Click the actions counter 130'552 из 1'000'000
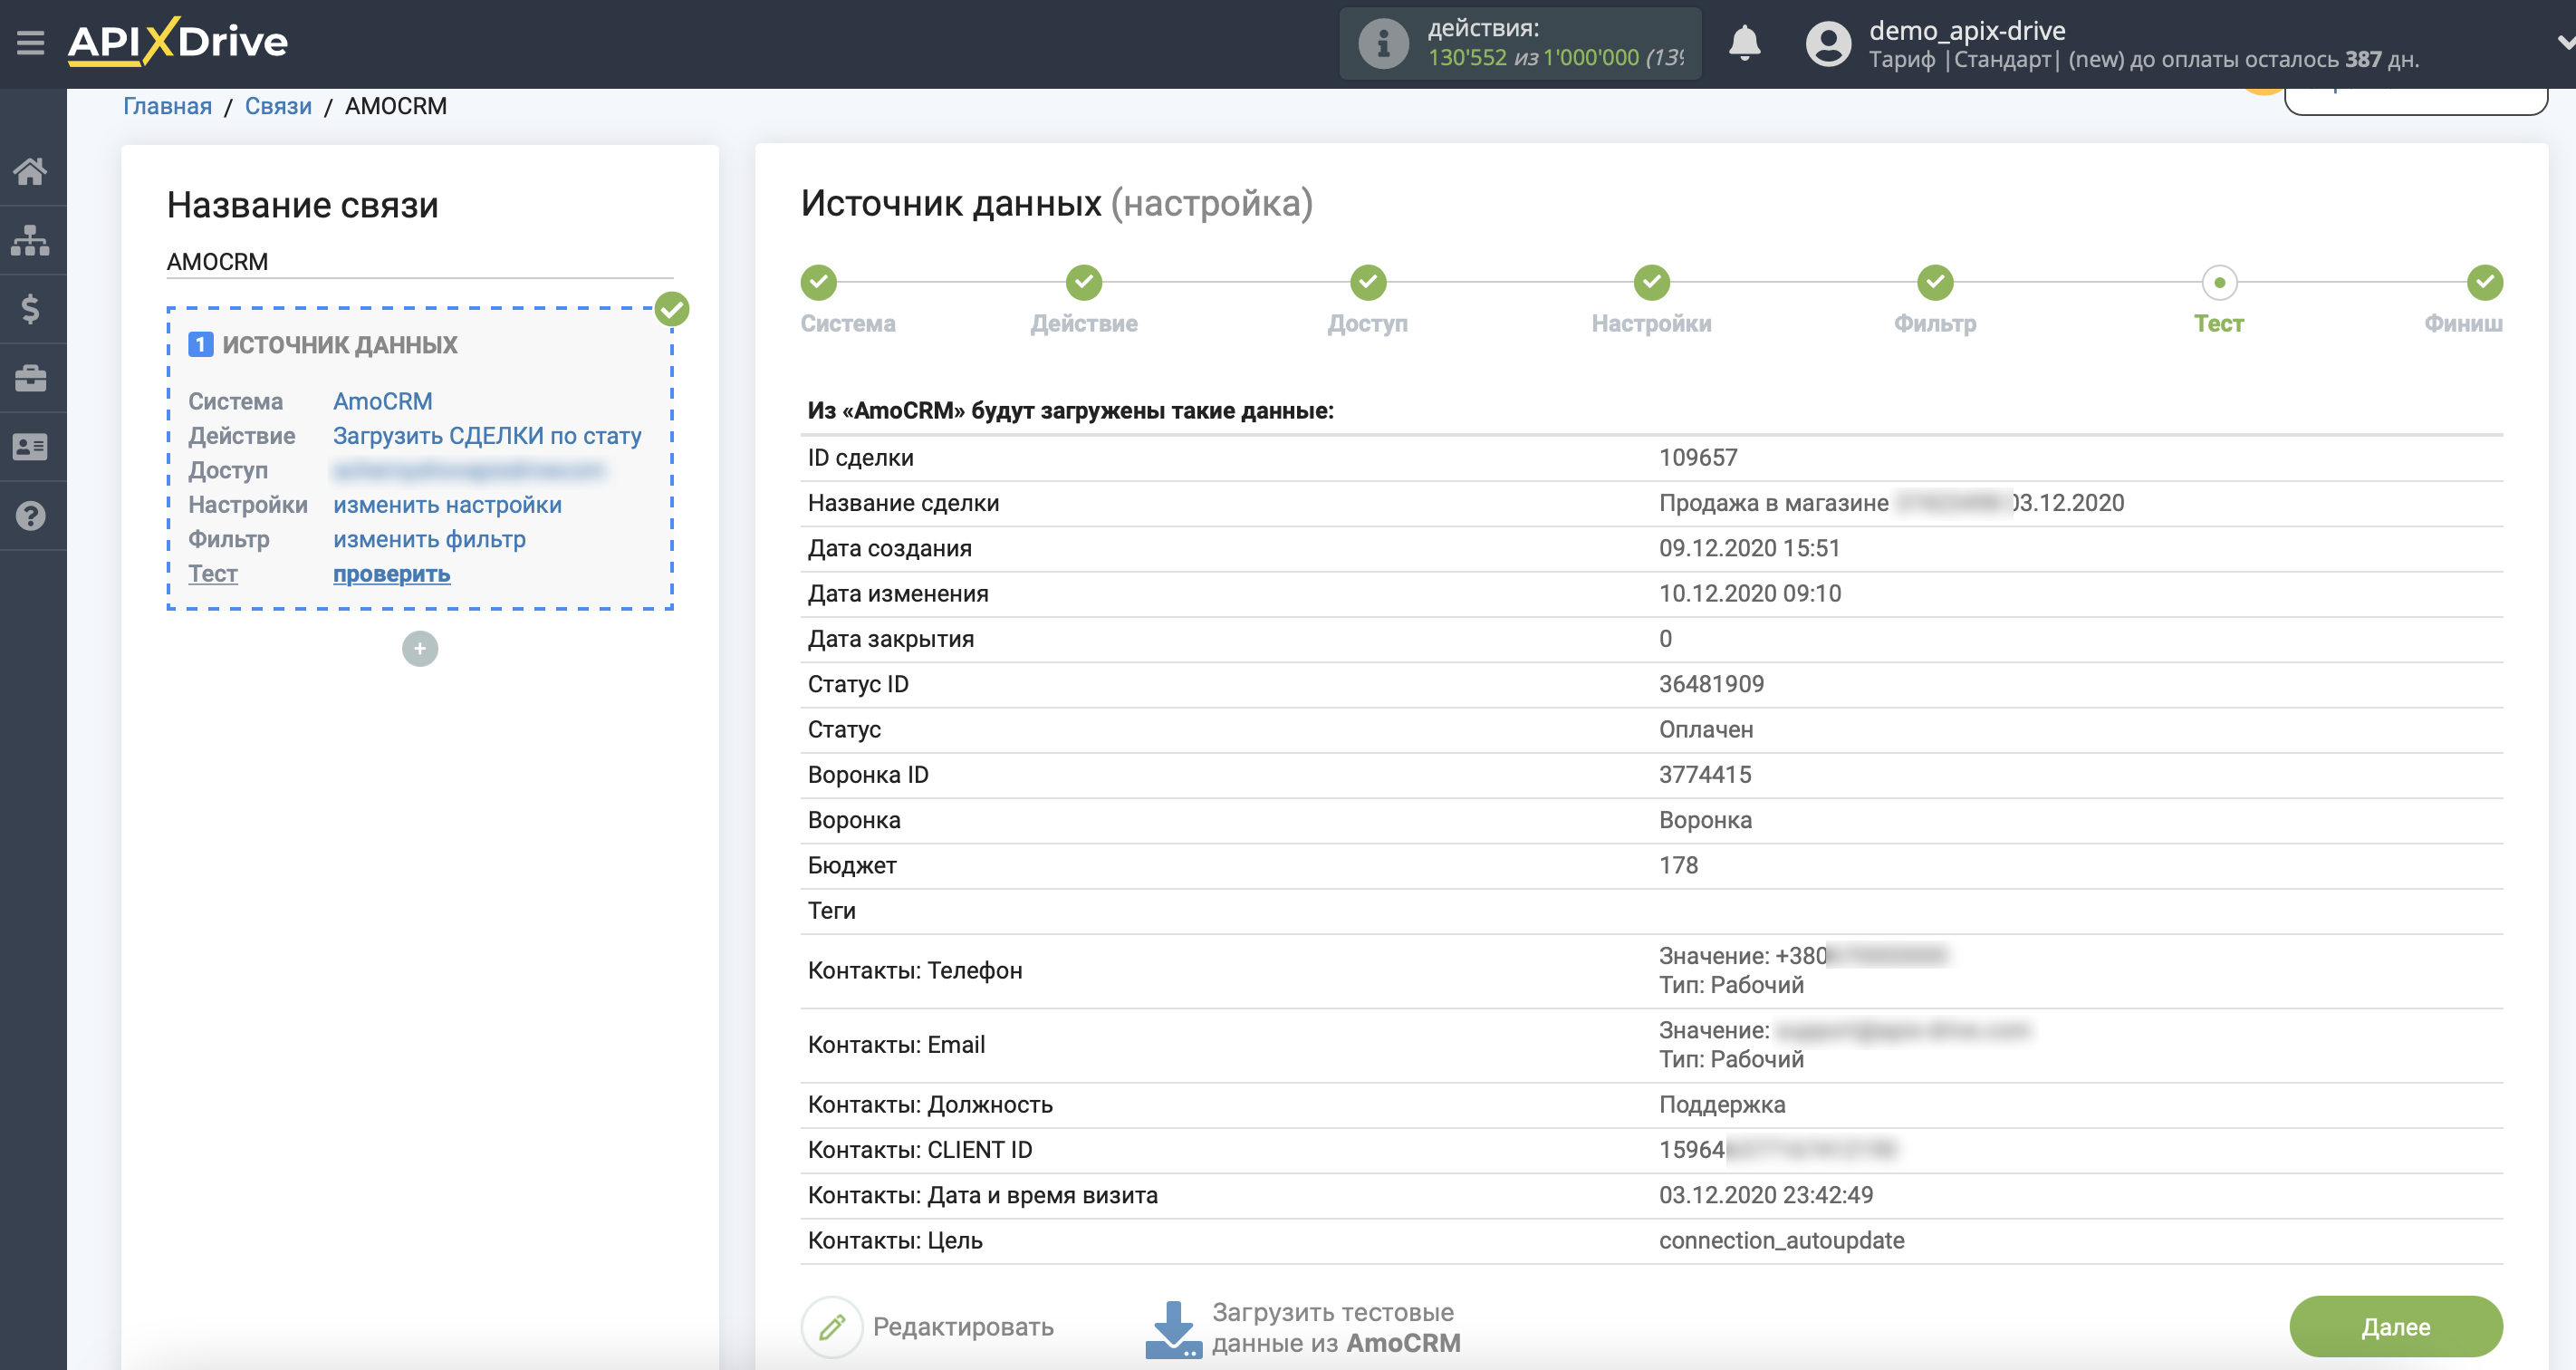Viewport: 2576px width, 1370px height. (1554, 58)
